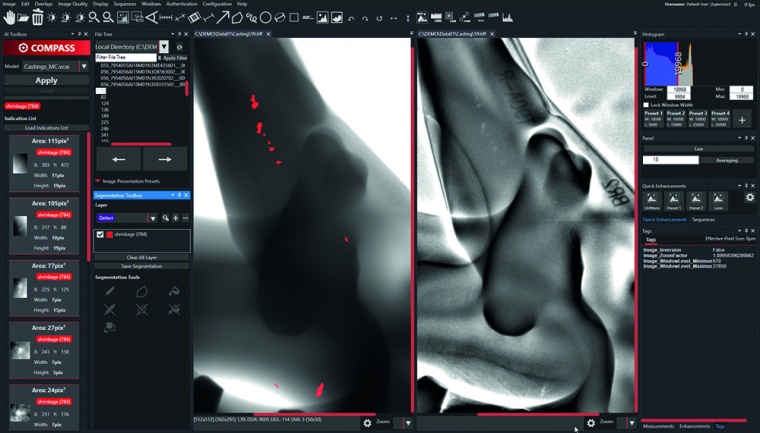Image resolution: width=760 pixels, height=433 pixels.
Task: Enable Lock Window Width checkbox
Action: (x=646, y=105)
